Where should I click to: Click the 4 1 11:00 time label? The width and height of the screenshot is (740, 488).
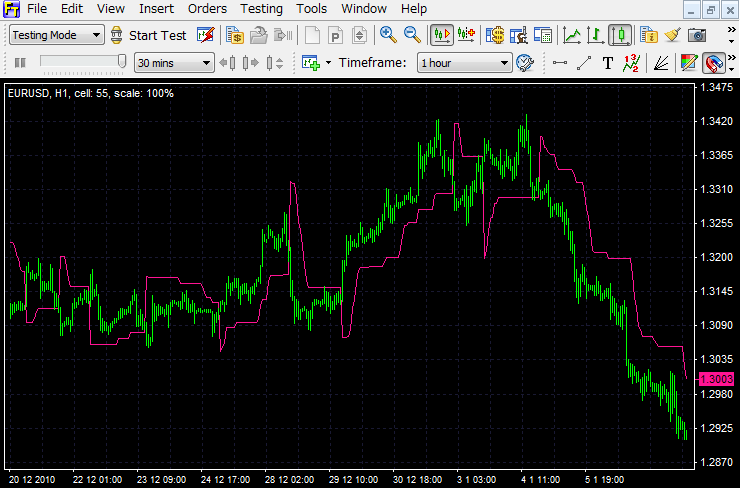click(540, 480)
